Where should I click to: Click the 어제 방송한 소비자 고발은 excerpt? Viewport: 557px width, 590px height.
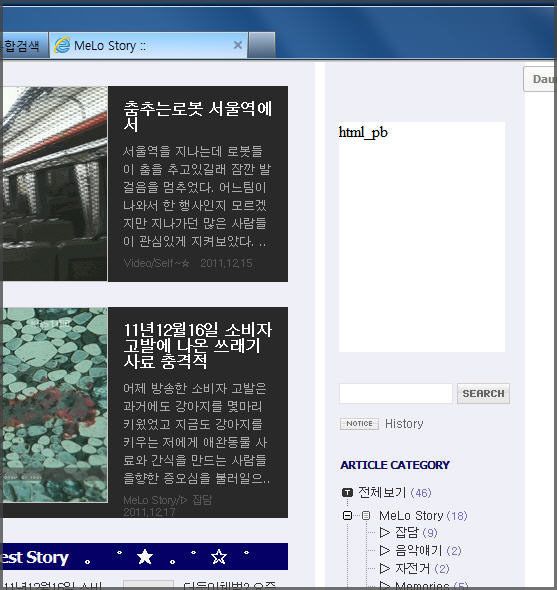click(x=196, y=433)
